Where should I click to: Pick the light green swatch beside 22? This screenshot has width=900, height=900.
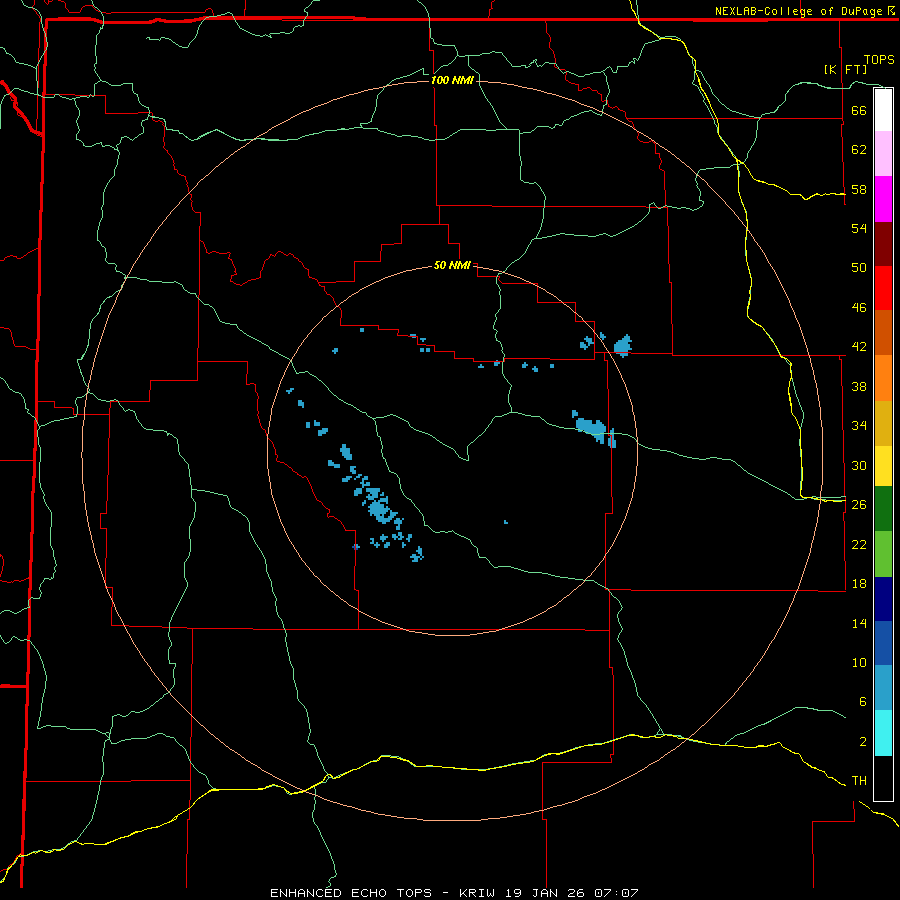(x=883, y=554)
